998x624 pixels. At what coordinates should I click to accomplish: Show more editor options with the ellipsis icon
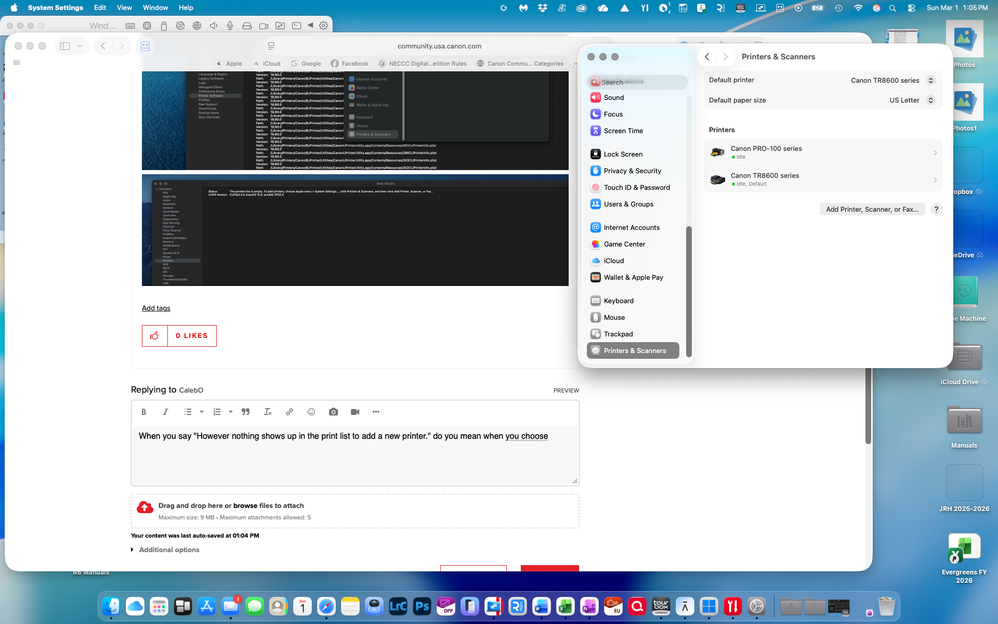[376, 412]
